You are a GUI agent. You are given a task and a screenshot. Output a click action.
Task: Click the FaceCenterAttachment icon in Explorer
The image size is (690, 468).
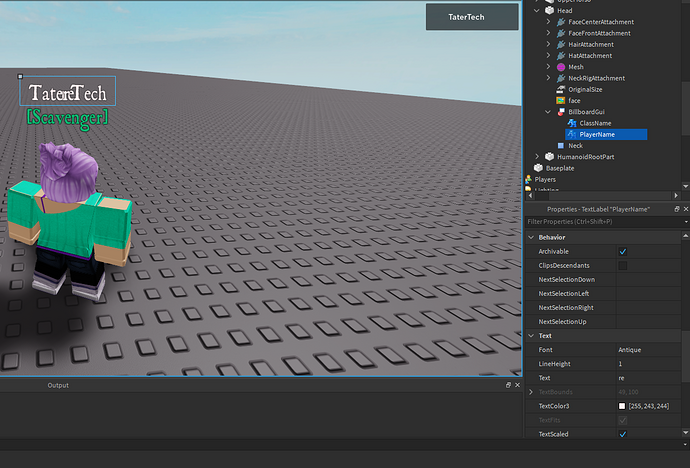tap(561, 21)
